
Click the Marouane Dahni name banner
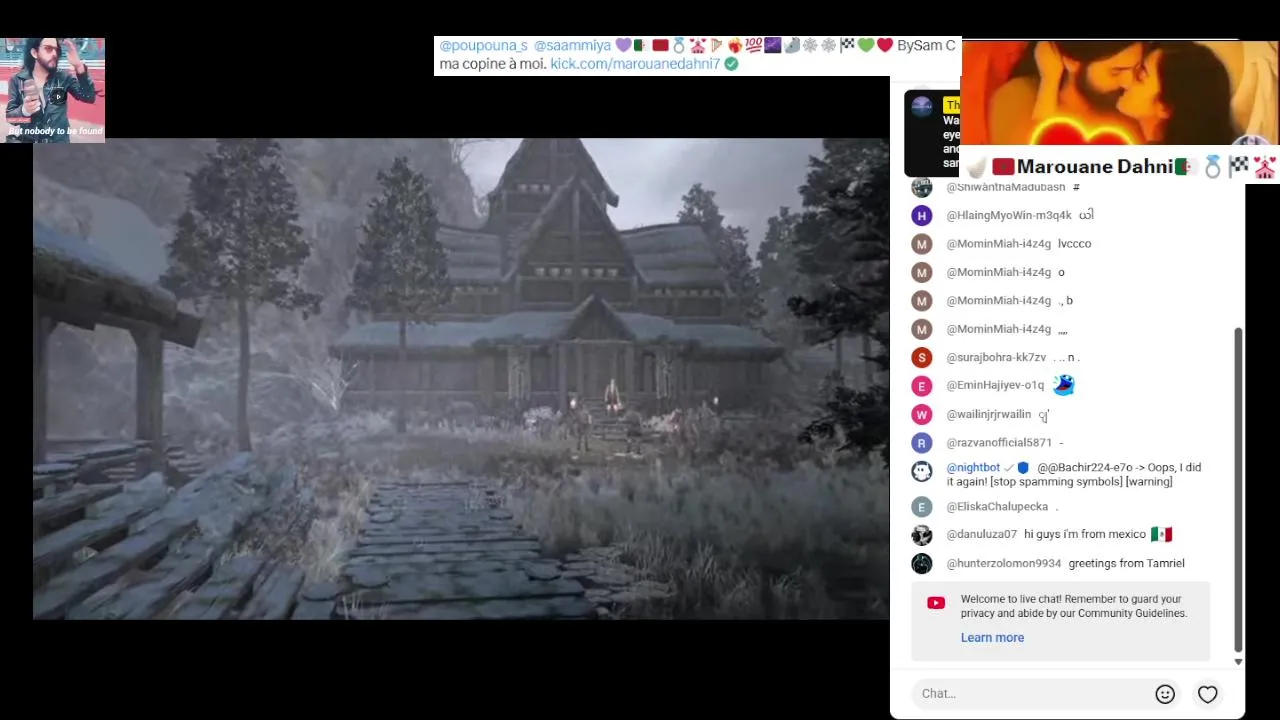(x=1118, y=167)
